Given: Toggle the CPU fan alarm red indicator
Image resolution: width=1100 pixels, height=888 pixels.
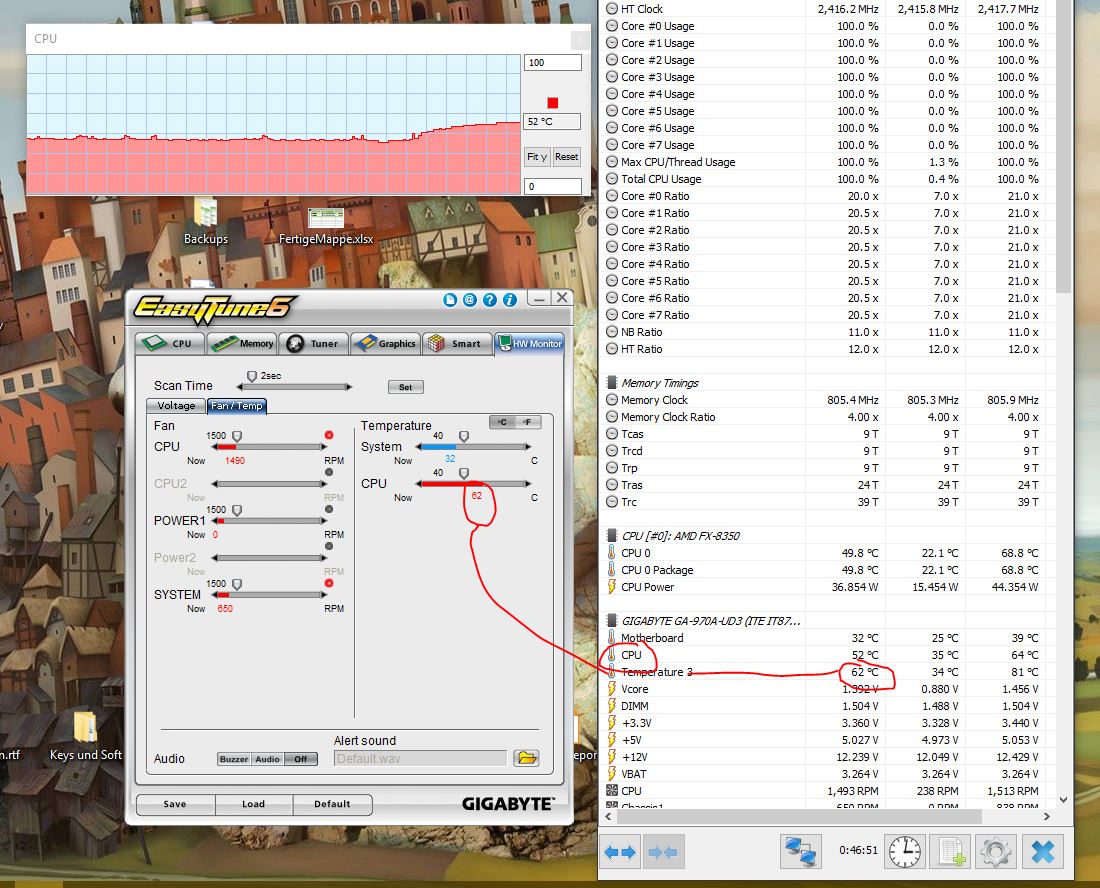Looking at the screenshot, I should [329, 435].
